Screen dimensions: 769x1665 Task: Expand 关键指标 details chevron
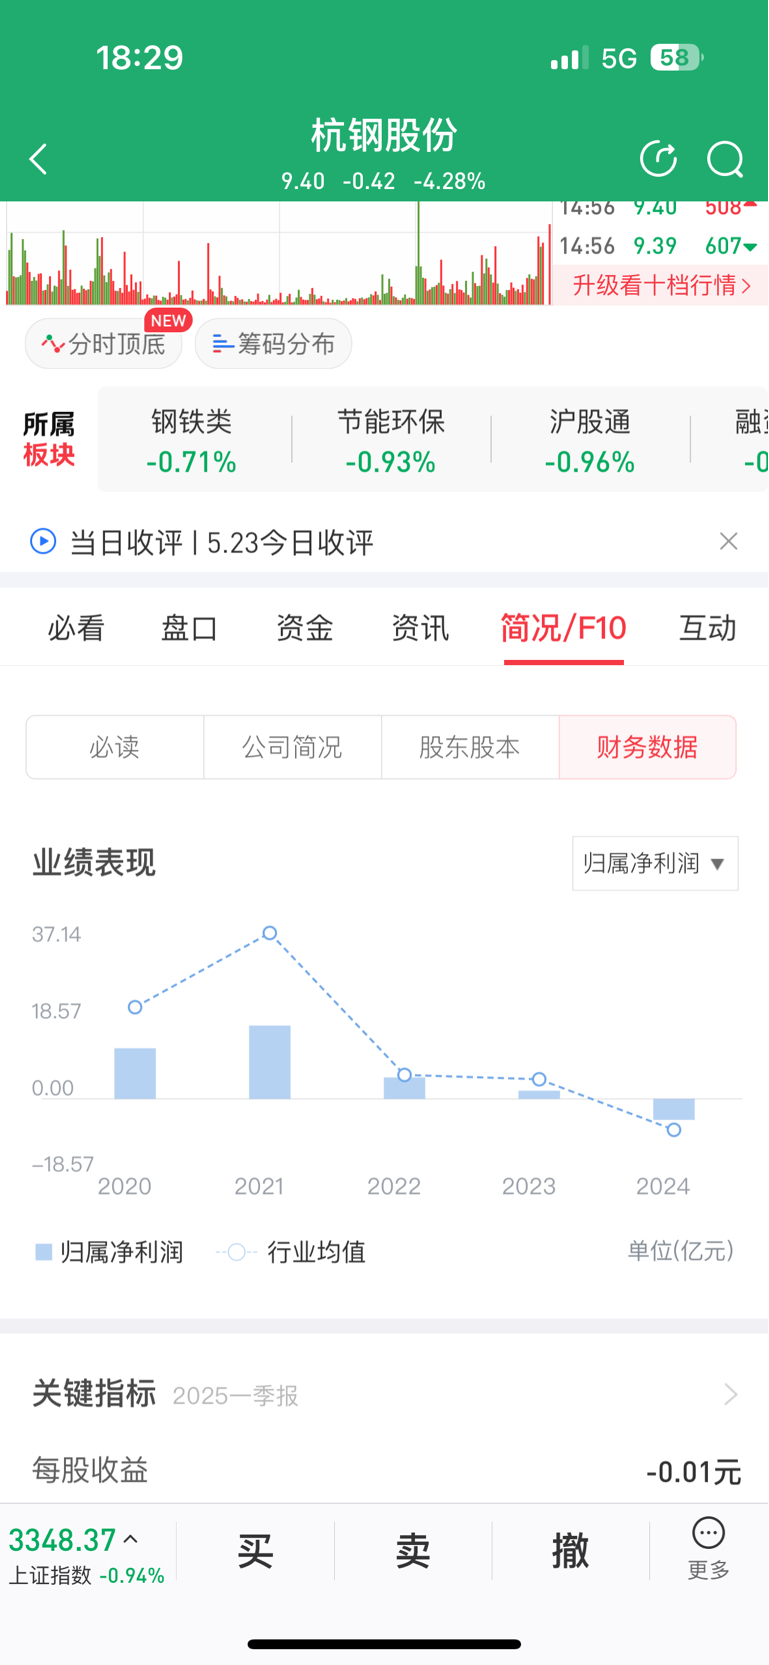click(x=731, y=1394)
